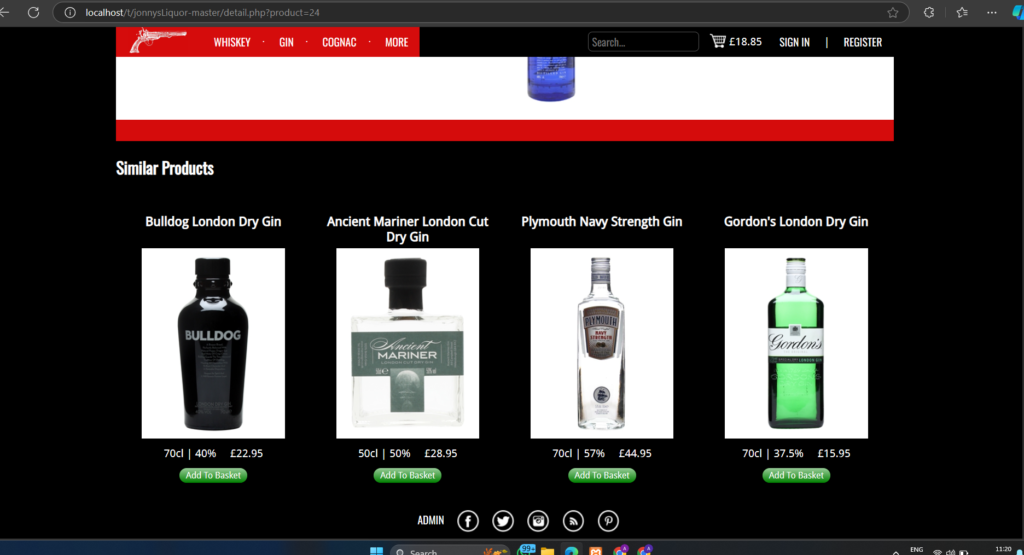Select the 50cl | 50% text
The height and width of the screenshot is (555, 1024).
[x=384, y=453]
